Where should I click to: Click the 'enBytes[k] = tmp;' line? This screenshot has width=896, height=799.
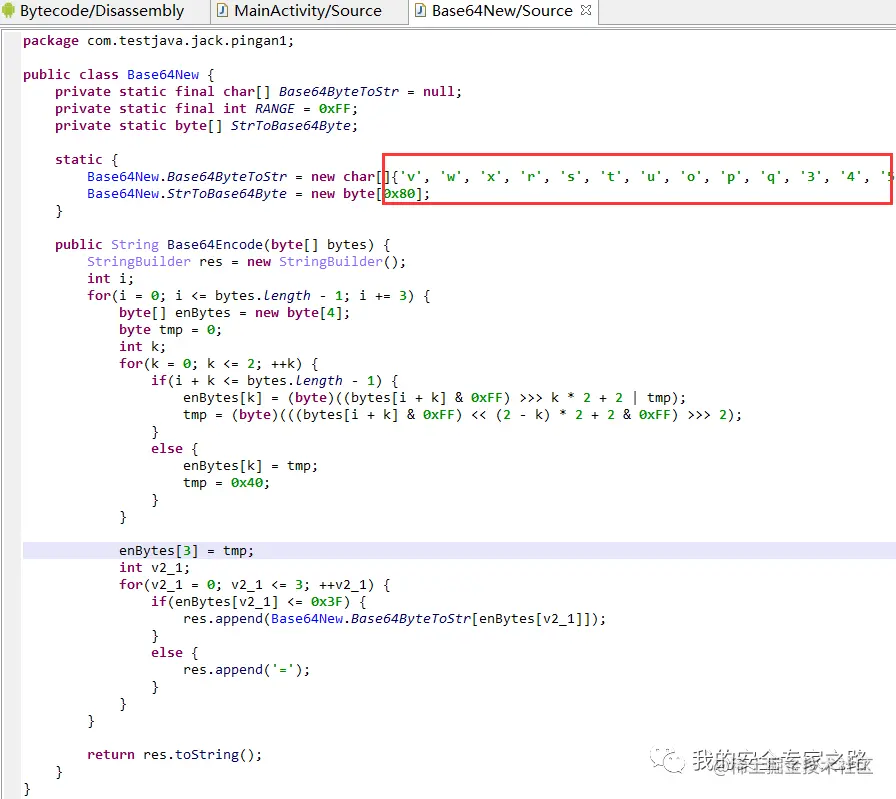click(x=250, y=466)
